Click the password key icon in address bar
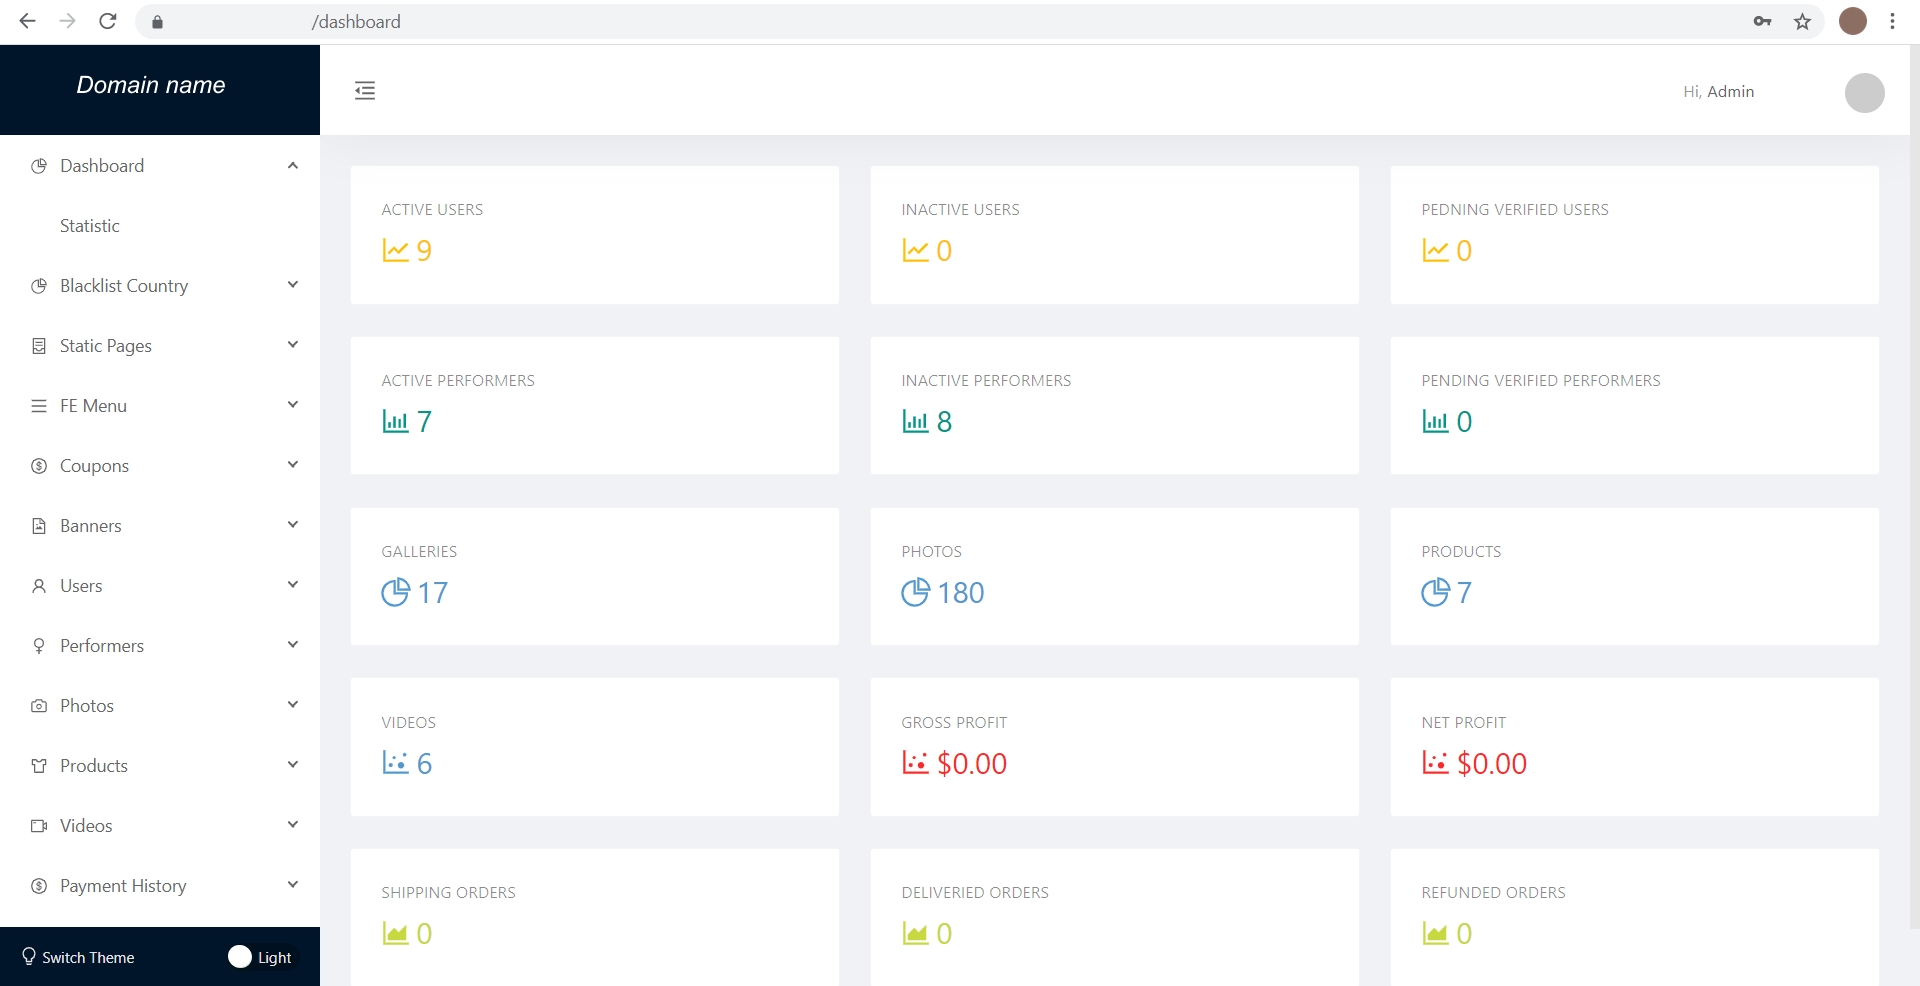 coord(1762,22)
